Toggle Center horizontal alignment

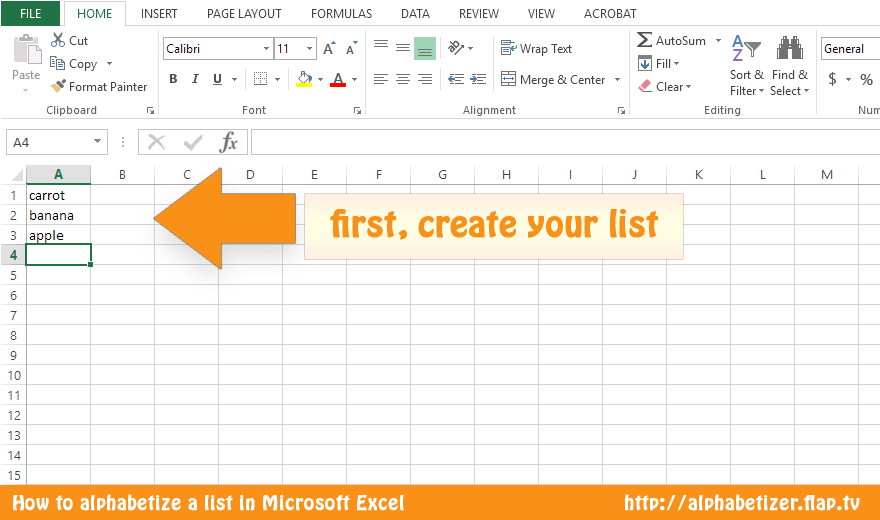pos(403,79)
